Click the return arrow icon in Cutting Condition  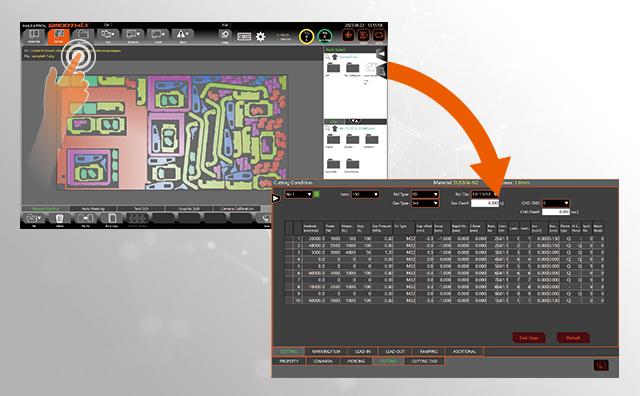600,365
